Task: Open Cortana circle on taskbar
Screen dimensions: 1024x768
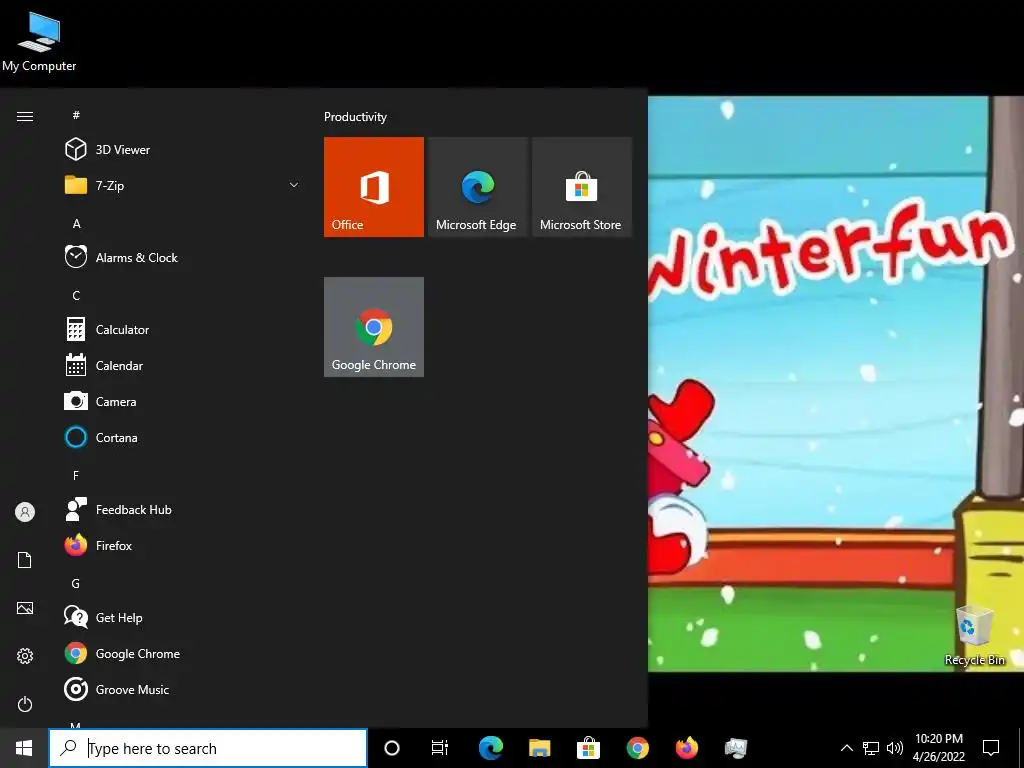Action: pyautogui.click(x=392, y=748)
